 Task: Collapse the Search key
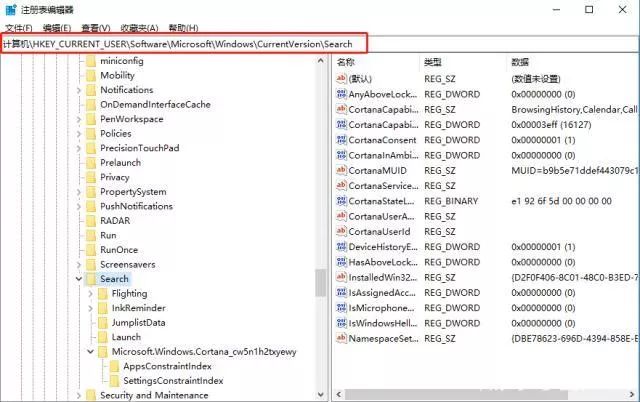(79, 279)
